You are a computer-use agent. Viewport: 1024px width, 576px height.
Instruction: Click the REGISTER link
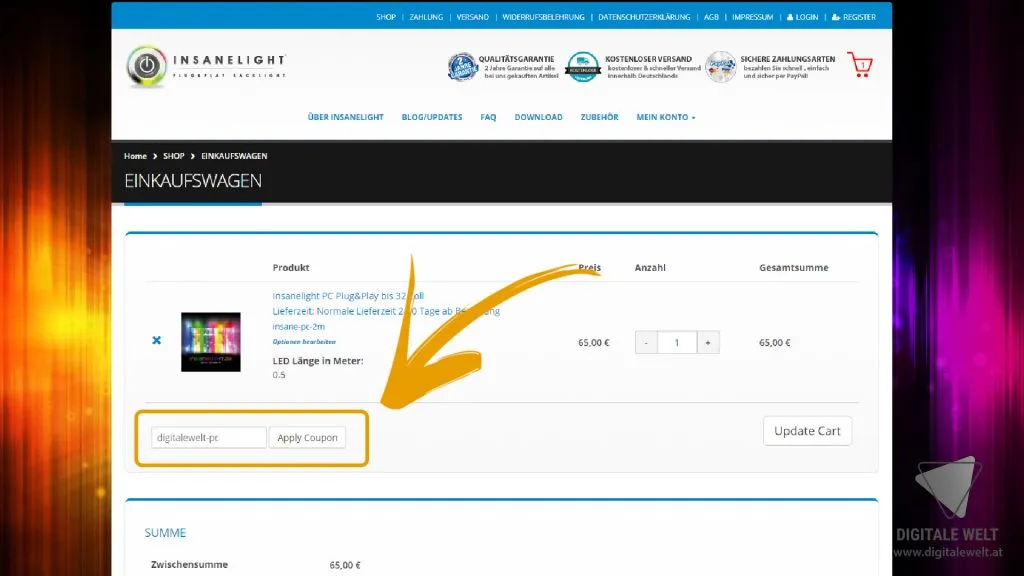click(x=854, y=17)
